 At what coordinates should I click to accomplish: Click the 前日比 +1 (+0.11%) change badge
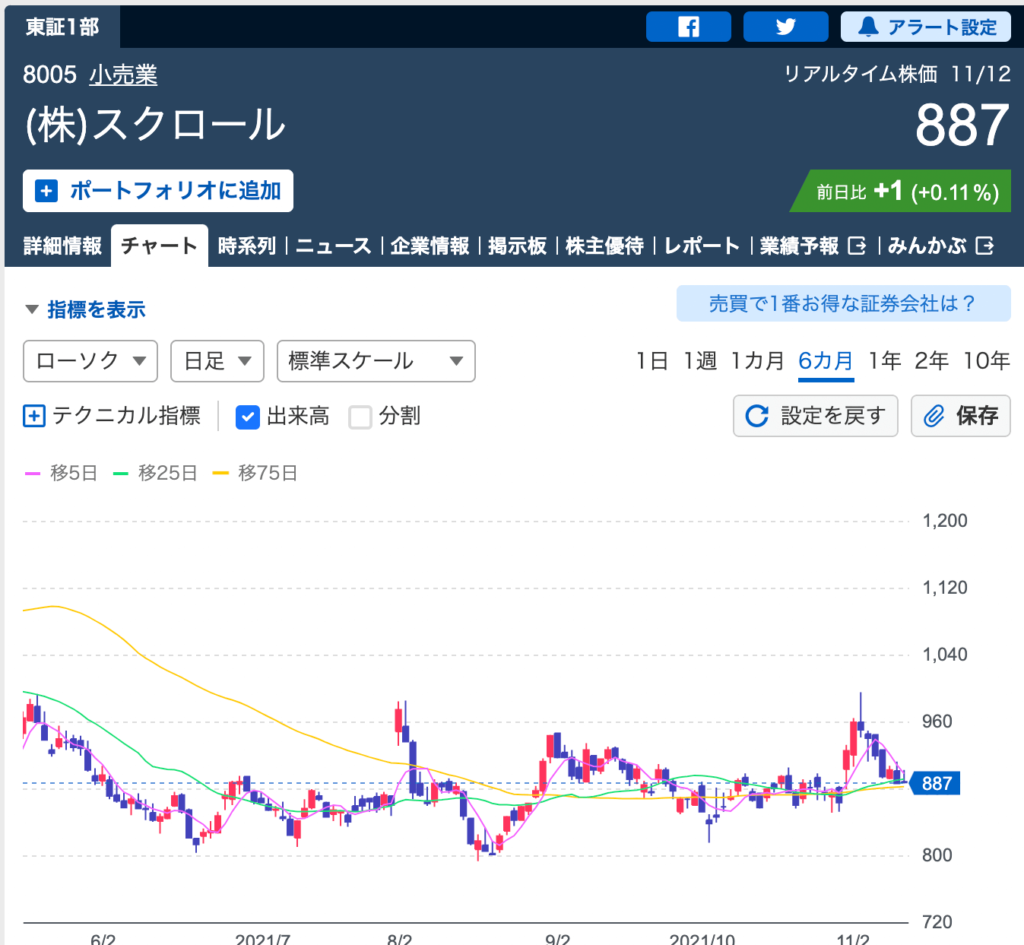[903, 191]
